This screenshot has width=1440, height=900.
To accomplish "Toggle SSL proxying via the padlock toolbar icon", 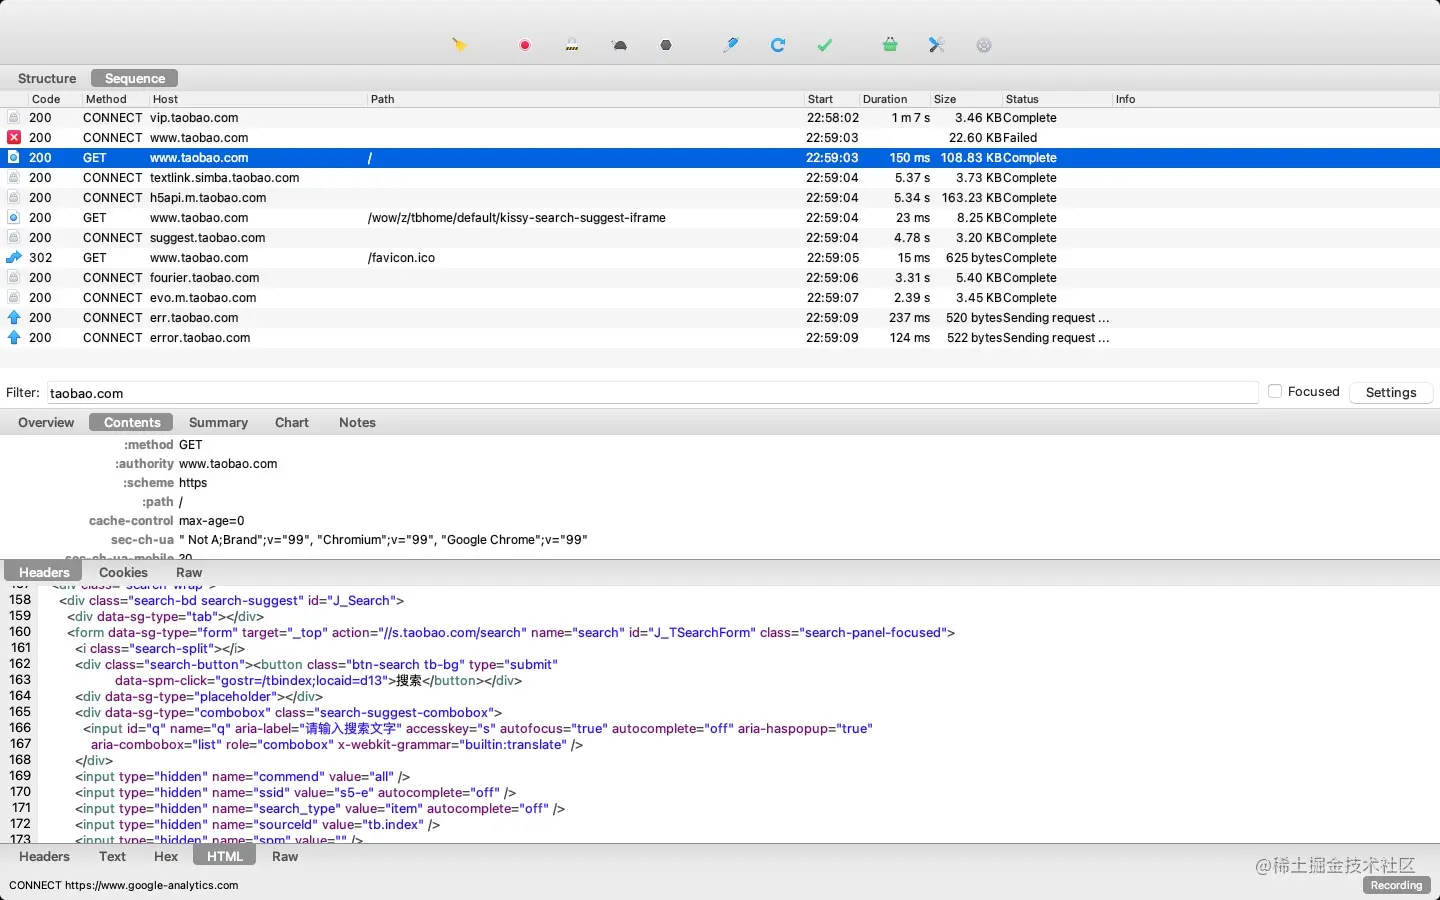I will pos(572,45).
